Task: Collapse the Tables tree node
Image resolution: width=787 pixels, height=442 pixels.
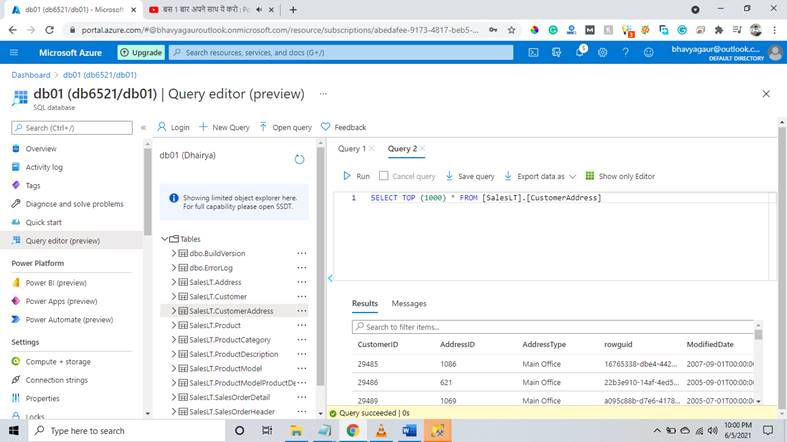Action: pos(165,239)
